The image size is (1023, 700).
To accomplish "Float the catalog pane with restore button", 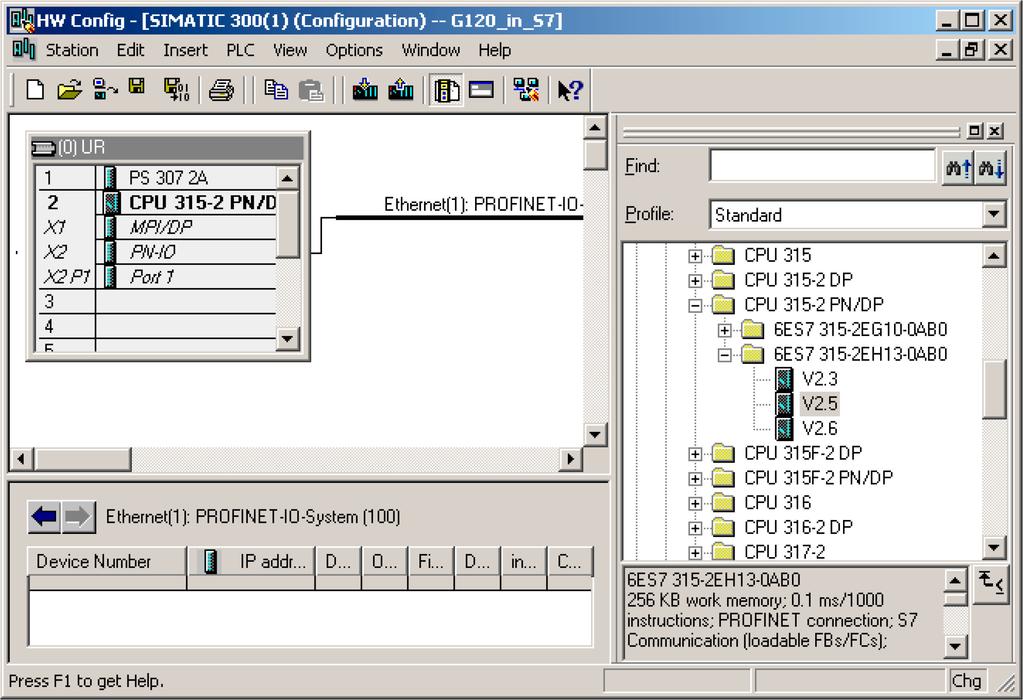I will [974, 130].
